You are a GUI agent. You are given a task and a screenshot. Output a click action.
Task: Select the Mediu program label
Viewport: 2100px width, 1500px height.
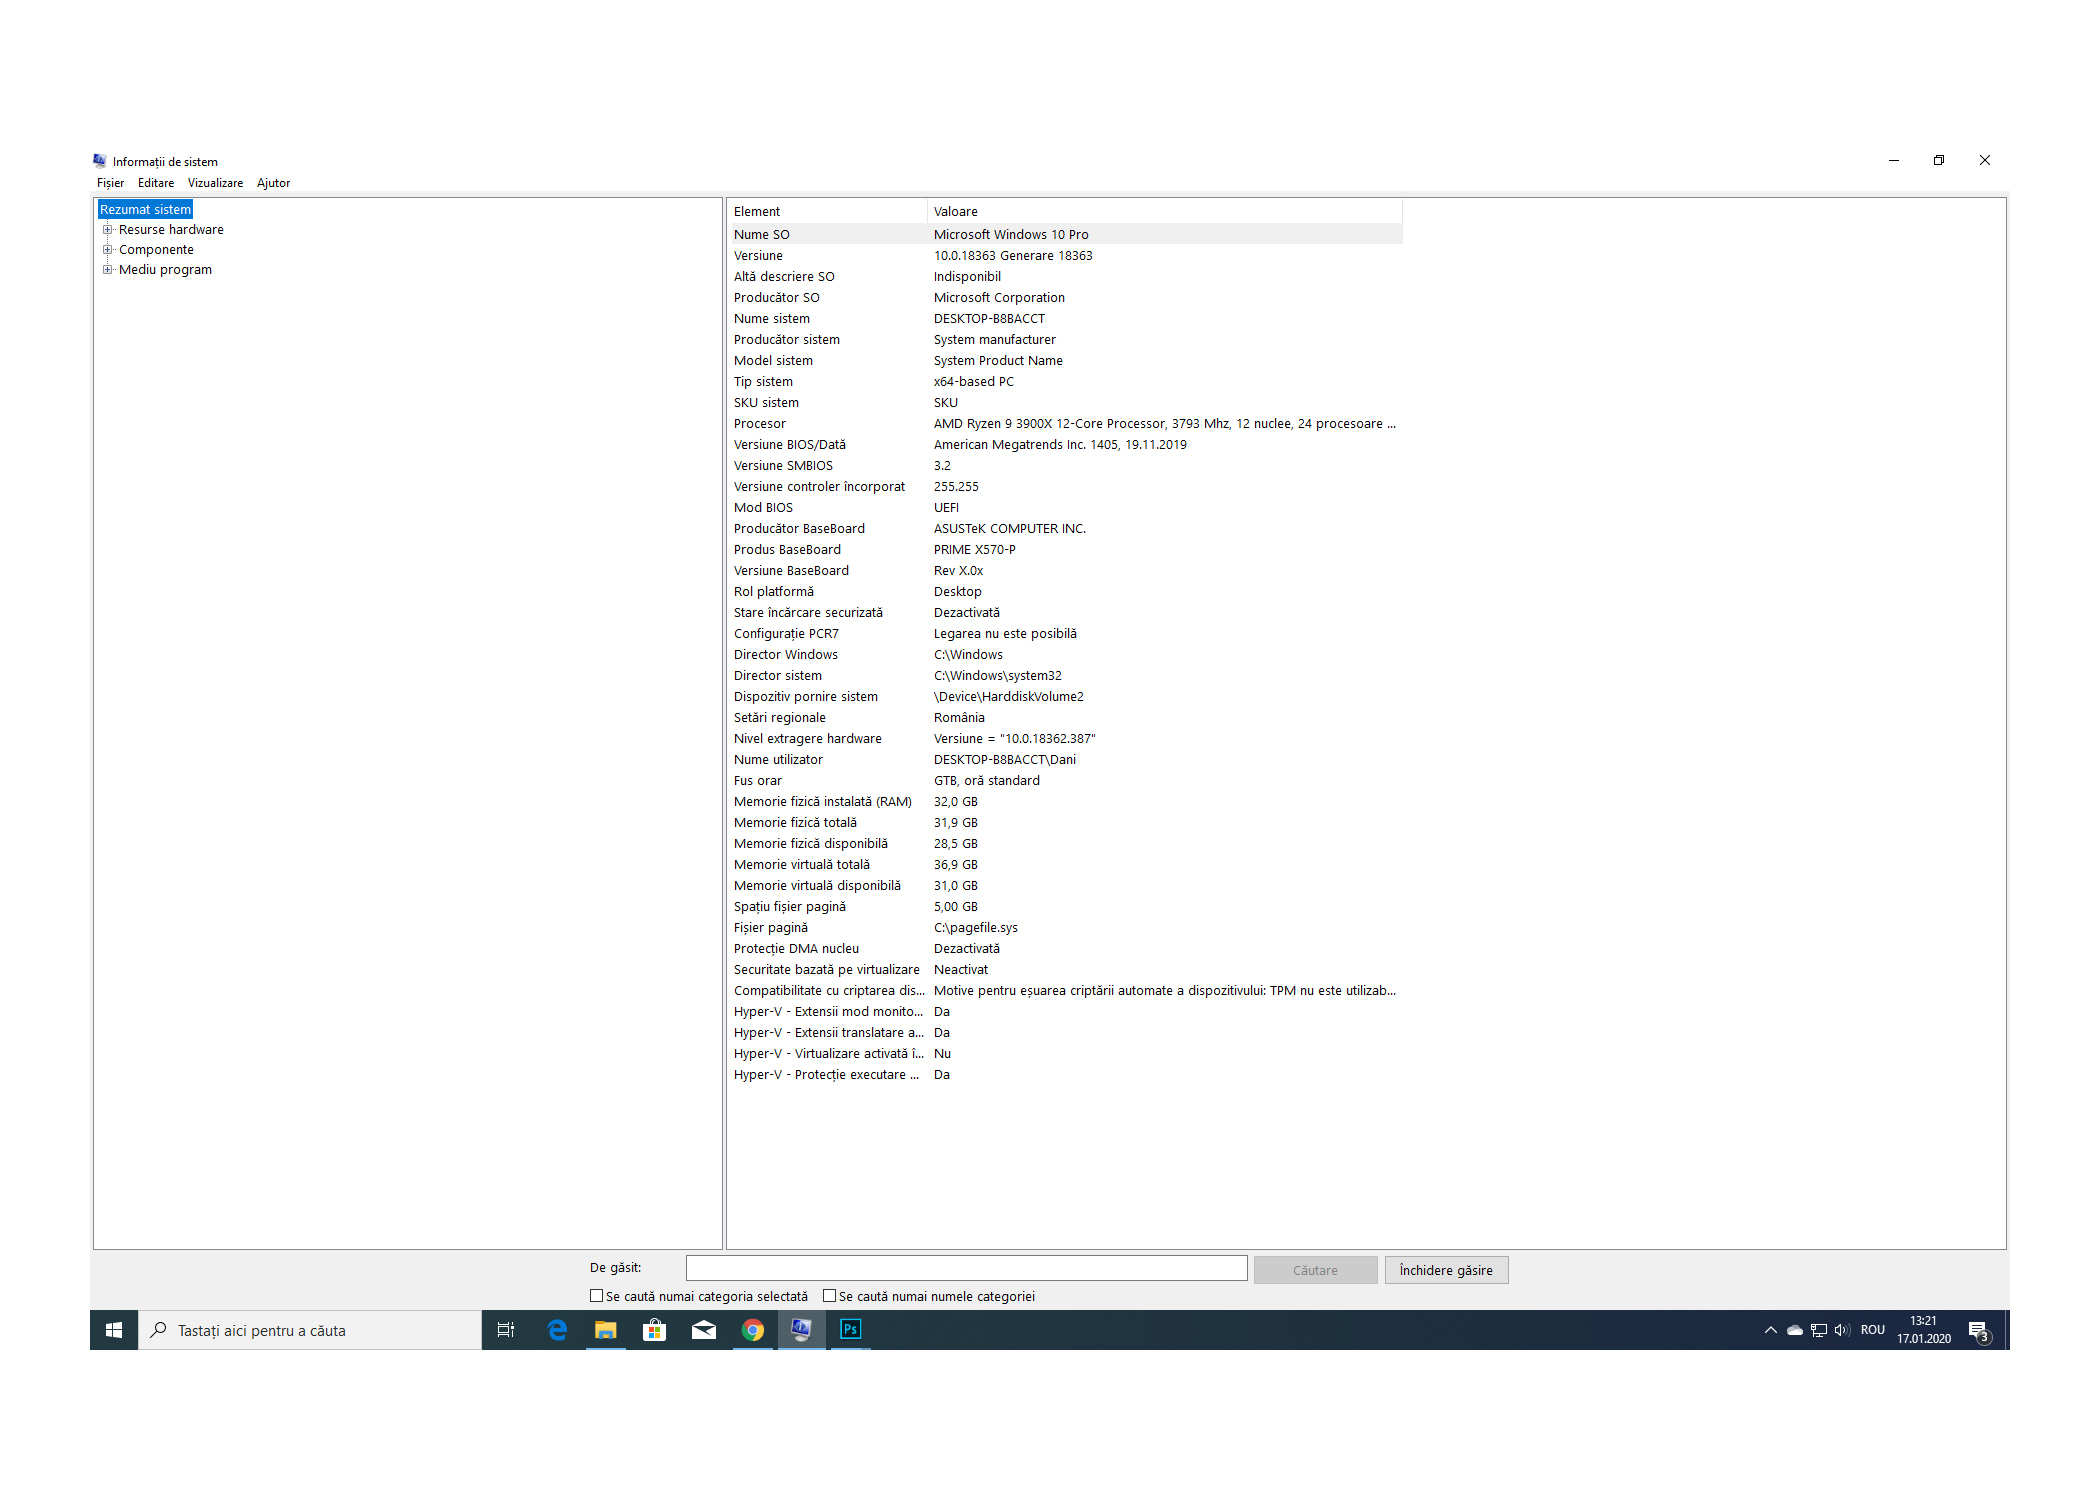click(x=165, y=270)
